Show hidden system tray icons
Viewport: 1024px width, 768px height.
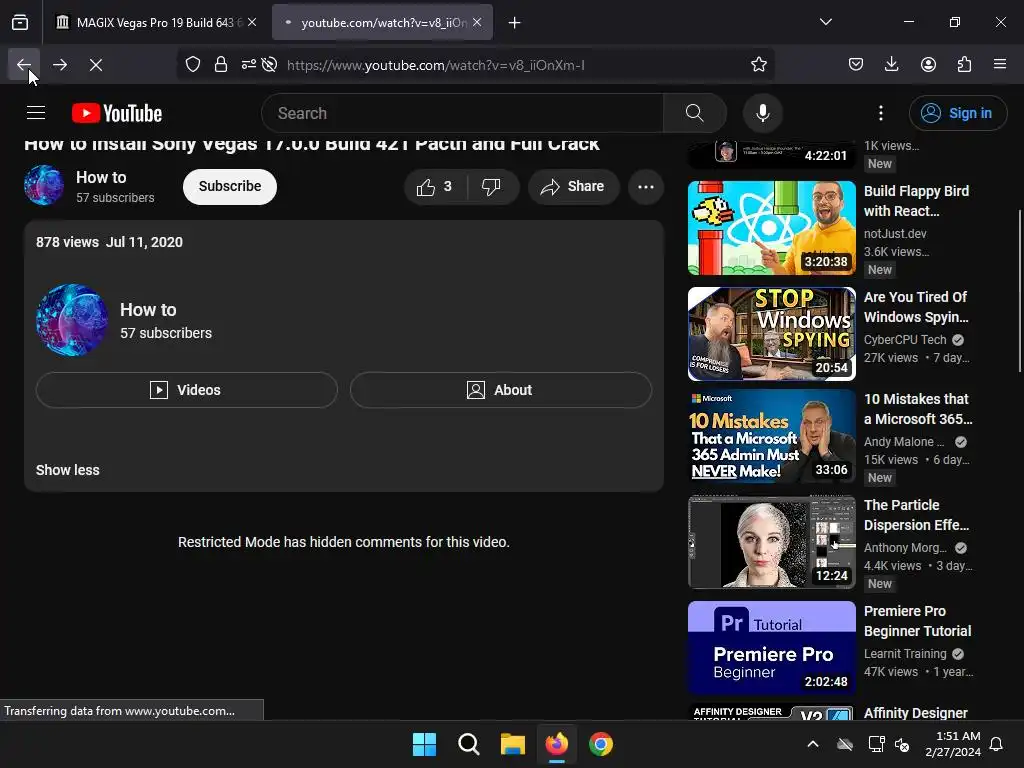click(813, 744)
